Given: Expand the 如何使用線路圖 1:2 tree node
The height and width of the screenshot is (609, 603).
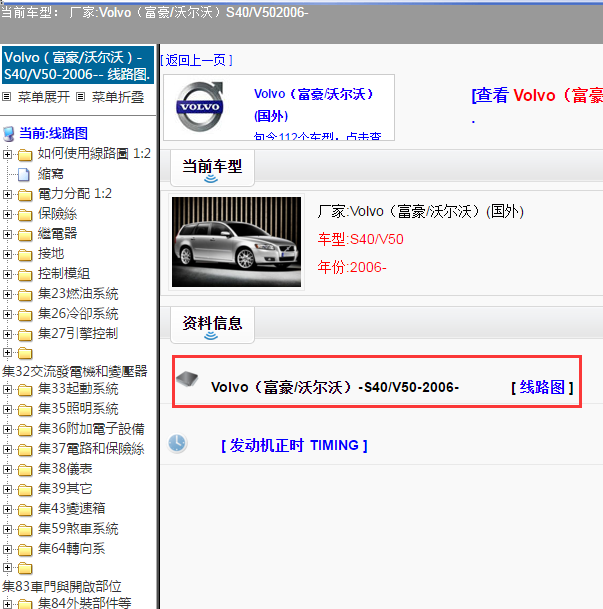Looking at the screenshot, I should (x=7, y=154).
